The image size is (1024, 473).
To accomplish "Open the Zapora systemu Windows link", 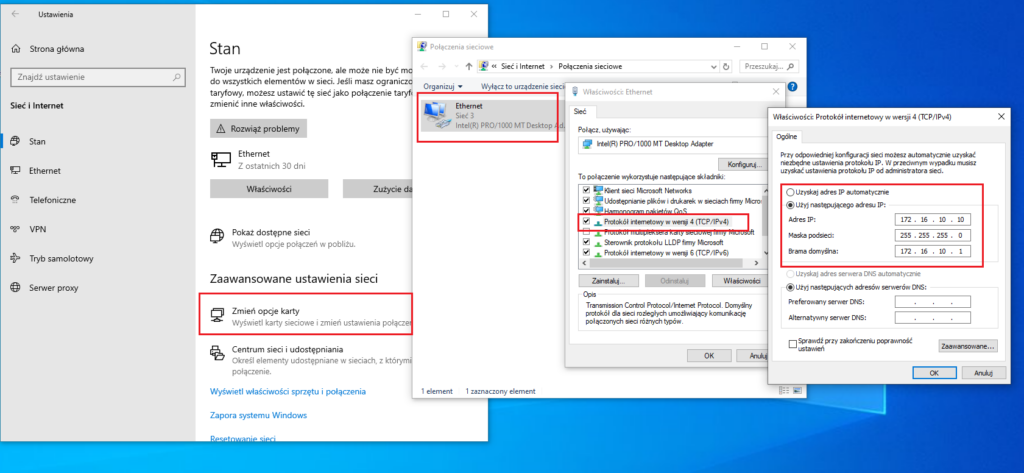I will 258,415.
